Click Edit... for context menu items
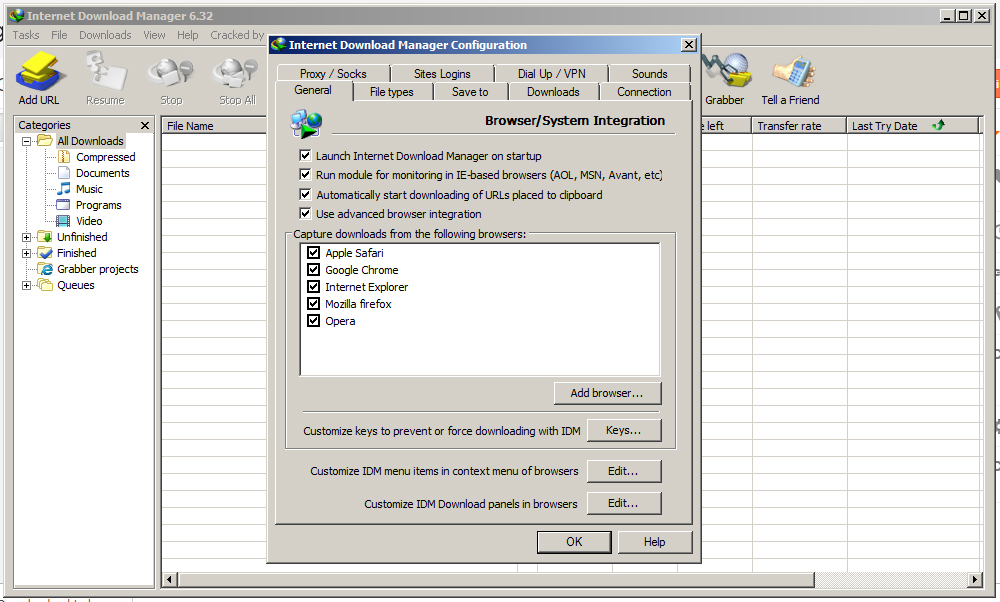Viewport: 1000px width, 602px height. pos(624,471)
